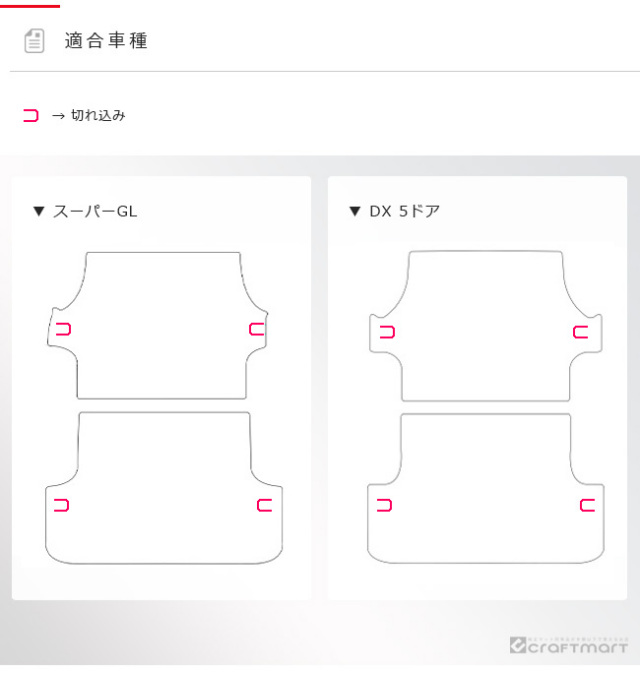
Task: Click the 適合車種 section heading
Action: (x=106, y=41)
